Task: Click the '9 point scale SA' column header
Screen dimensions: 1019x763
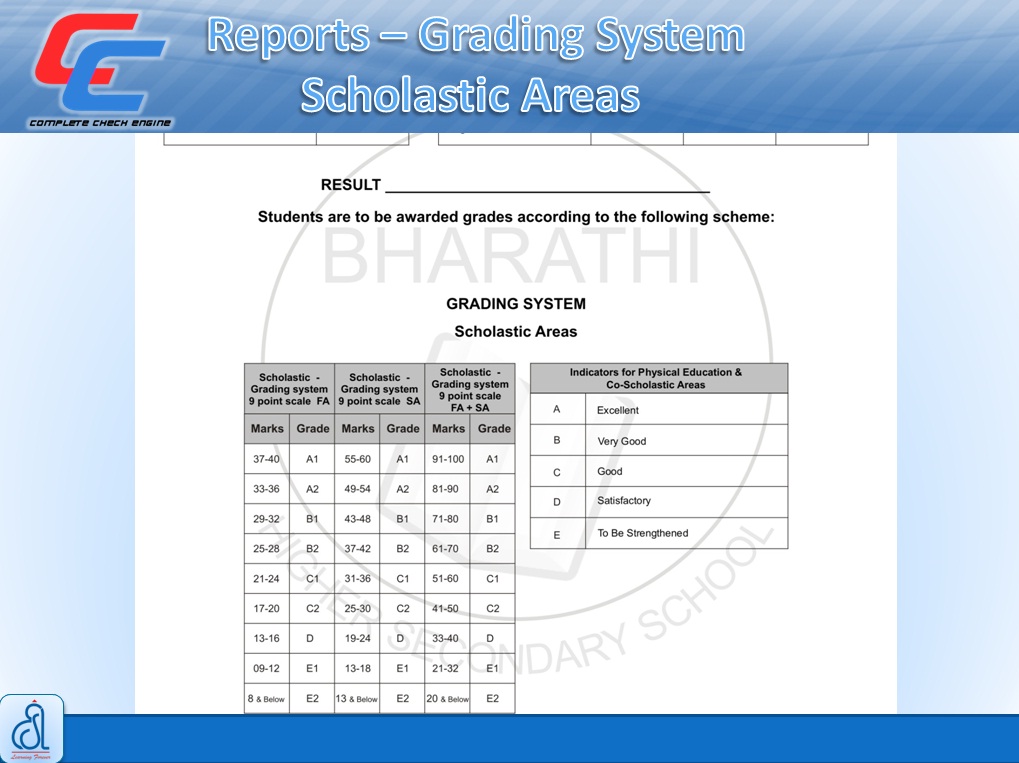Action: tap(380, 389)
